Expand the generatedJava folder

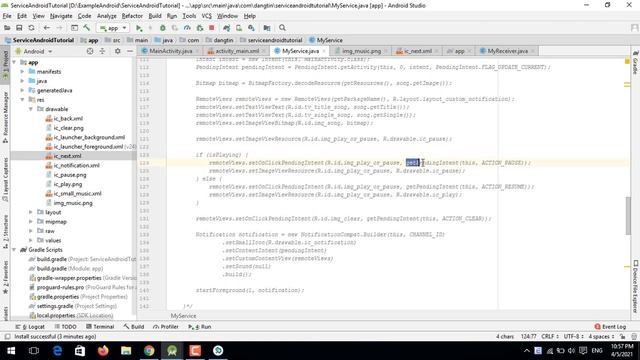[x=22, y=91]
